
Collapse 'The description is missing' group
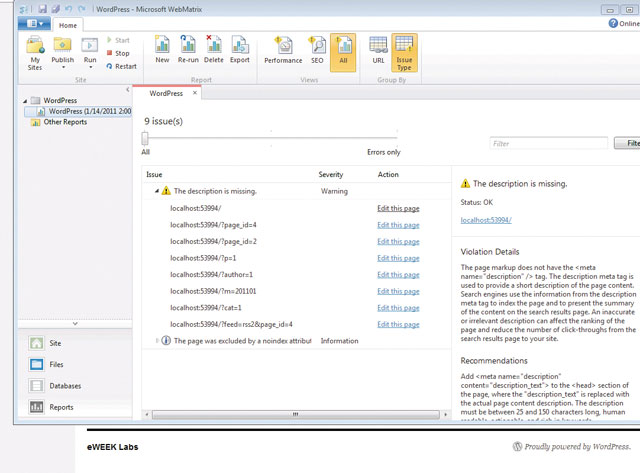coord(157,191)
